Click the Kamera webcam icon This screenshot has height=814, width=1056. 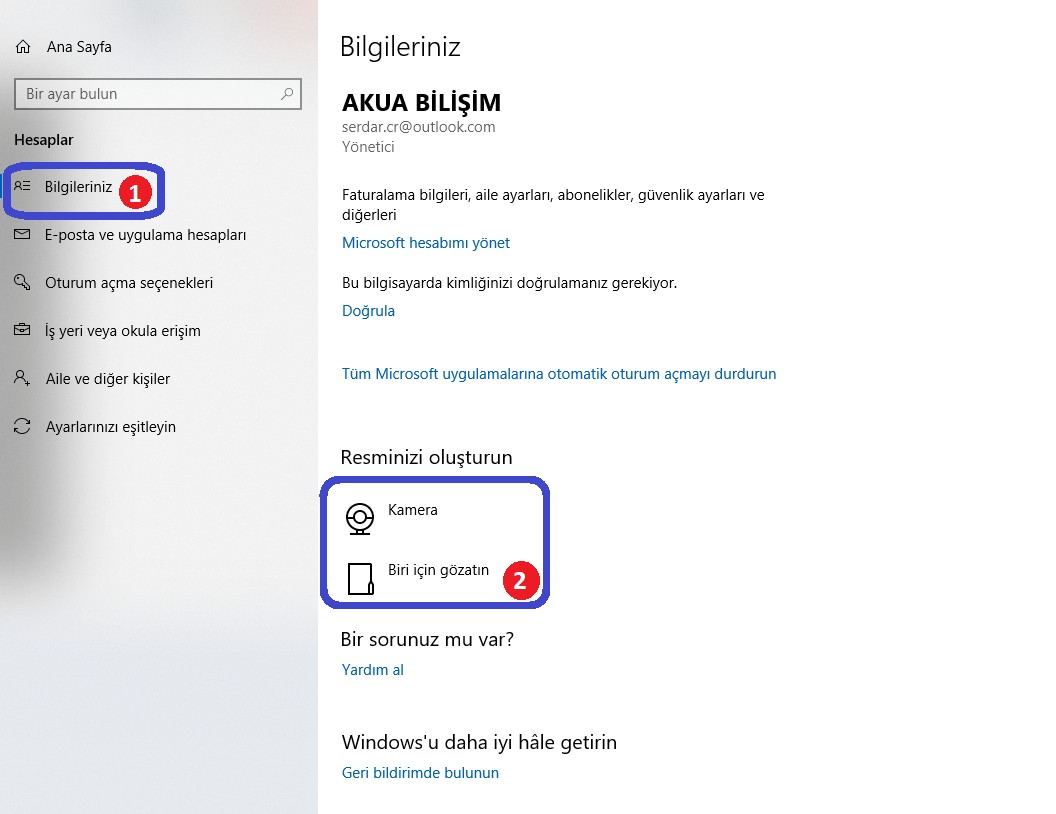(360, 517)
